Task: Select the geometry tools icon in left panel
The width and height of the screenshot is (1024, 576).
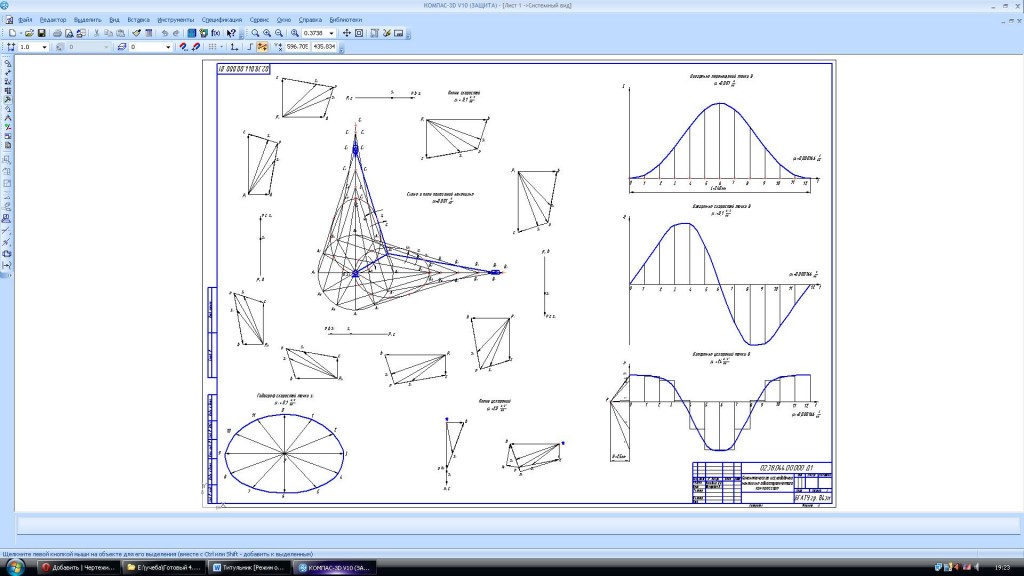Action: [x=8, y=63]
